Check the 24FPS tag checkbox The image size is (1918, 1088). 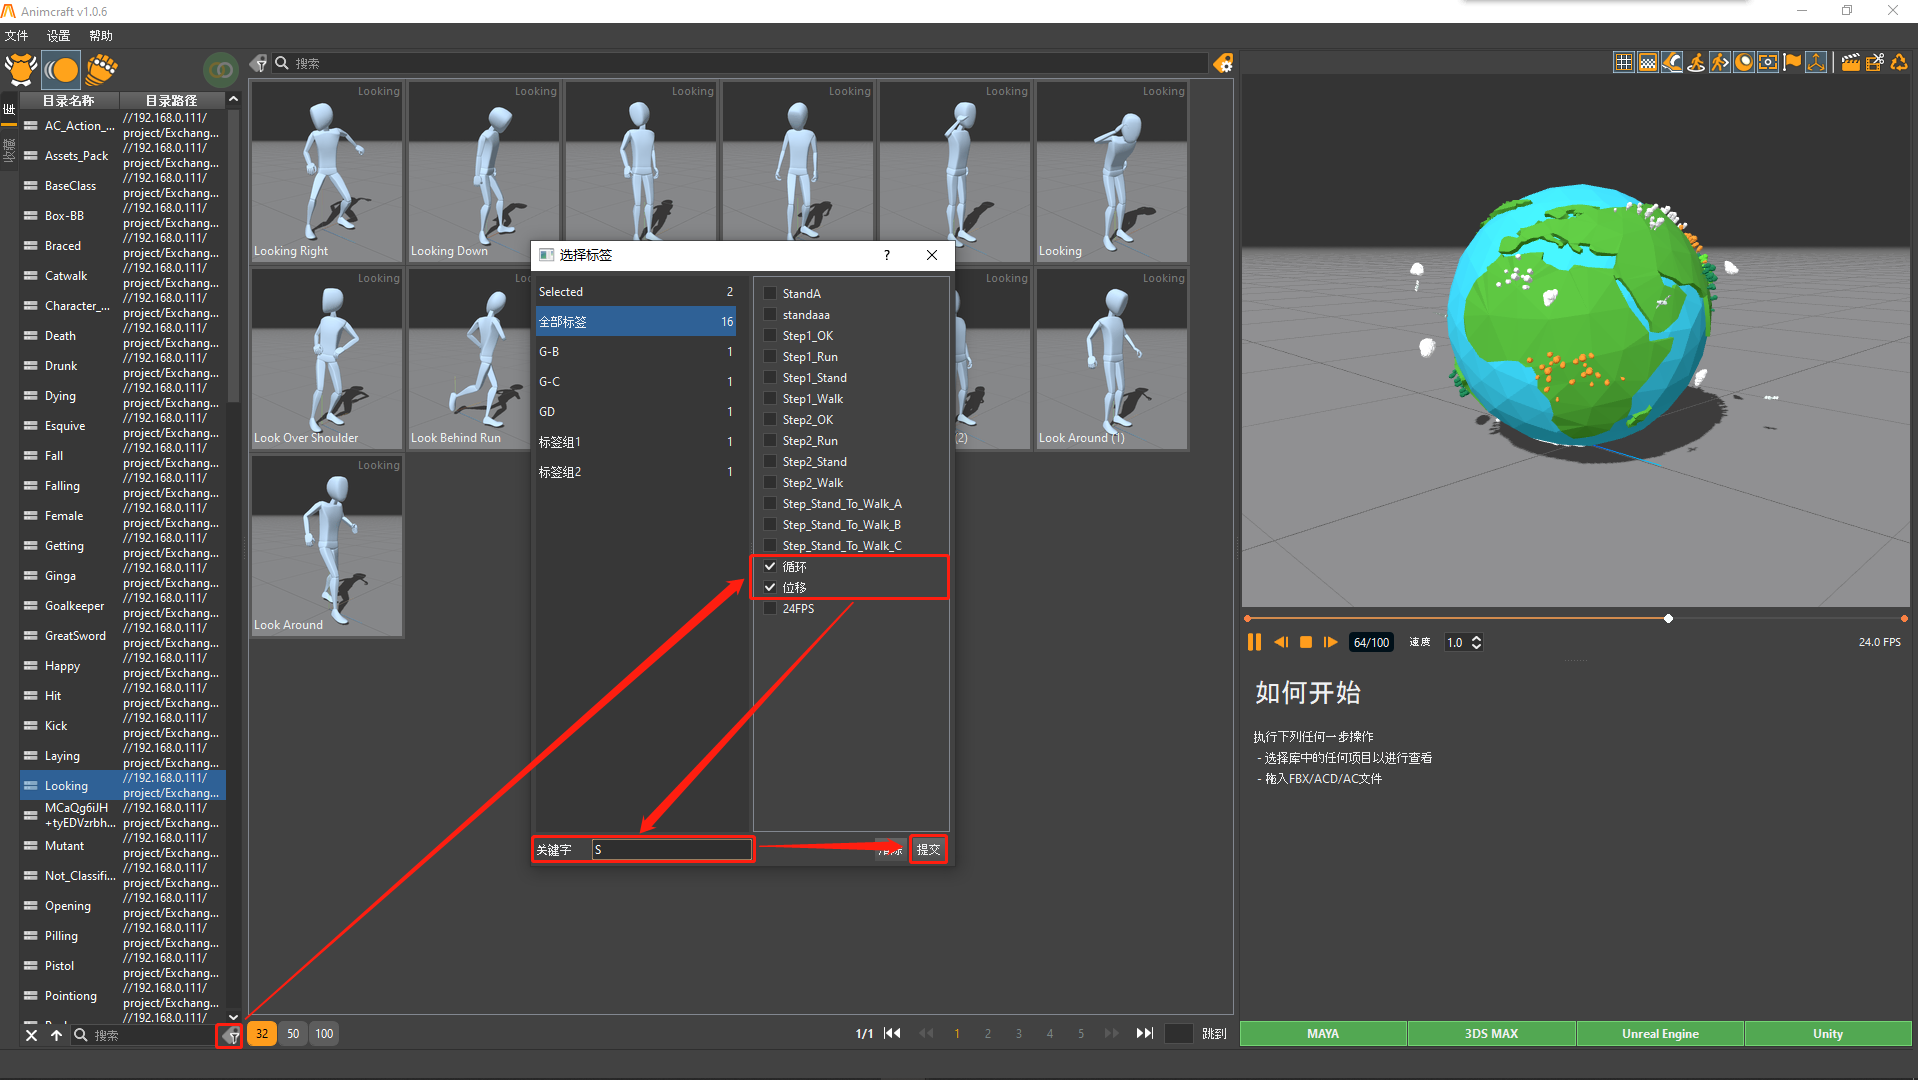click(x=770, y=608)
